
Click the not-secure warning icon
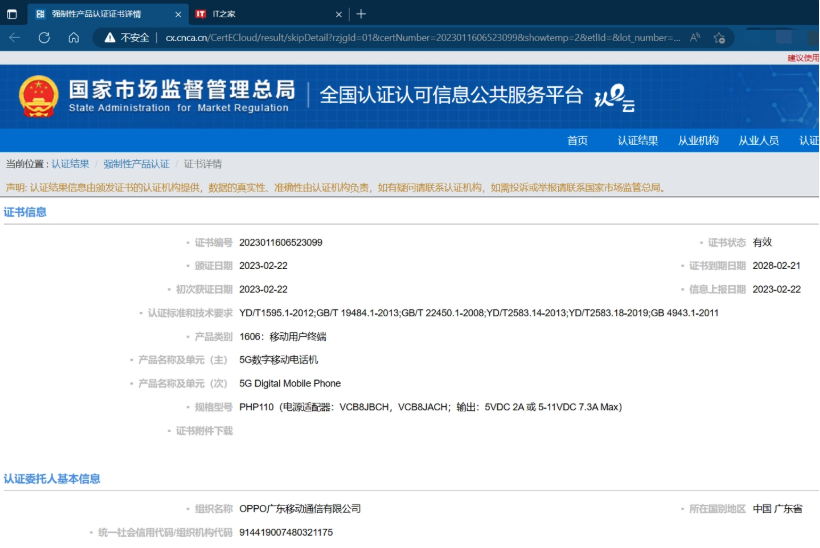pos(109,37)
